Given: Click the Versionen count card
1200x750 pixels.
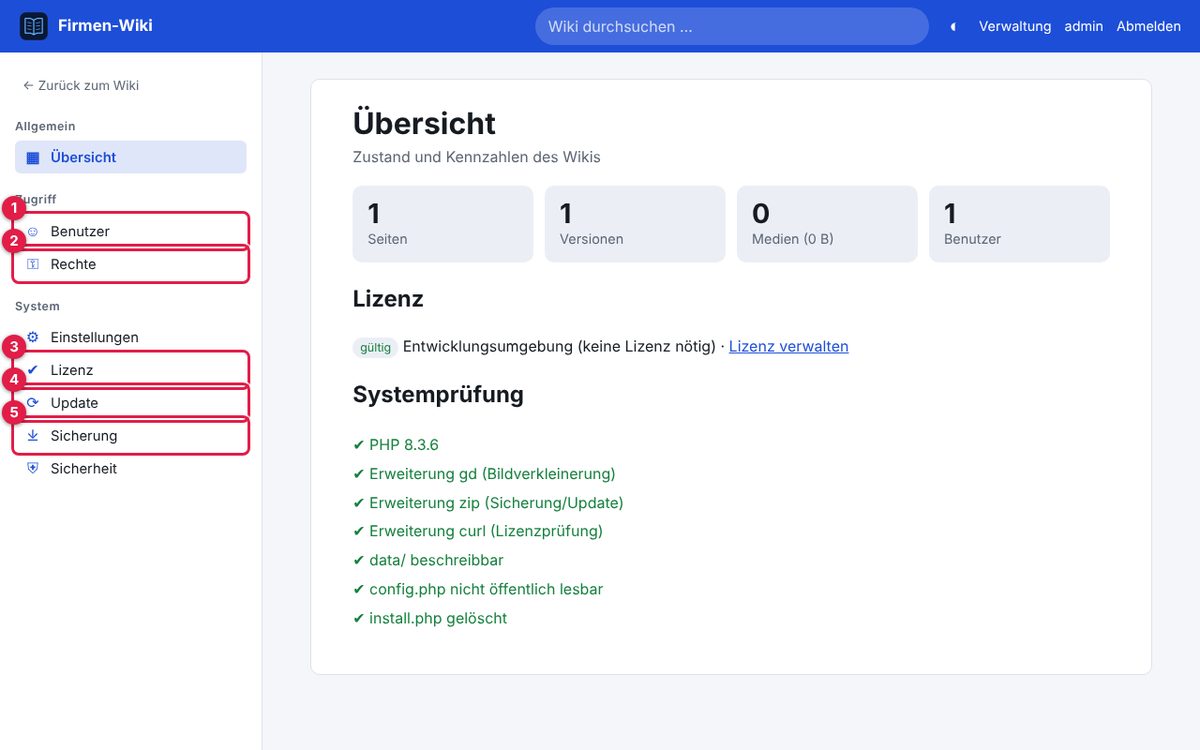Looking at the screenshot, I should pos(635,224).
